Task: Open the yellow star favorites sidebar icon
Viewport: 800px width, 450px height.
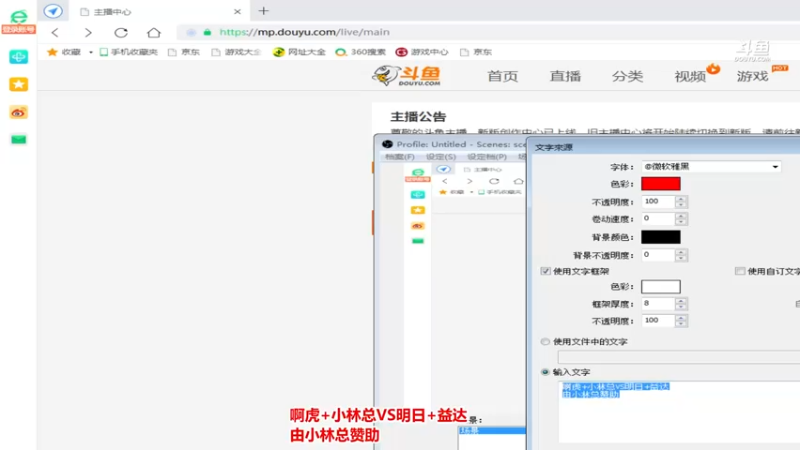Action: [x=18, y=84]
